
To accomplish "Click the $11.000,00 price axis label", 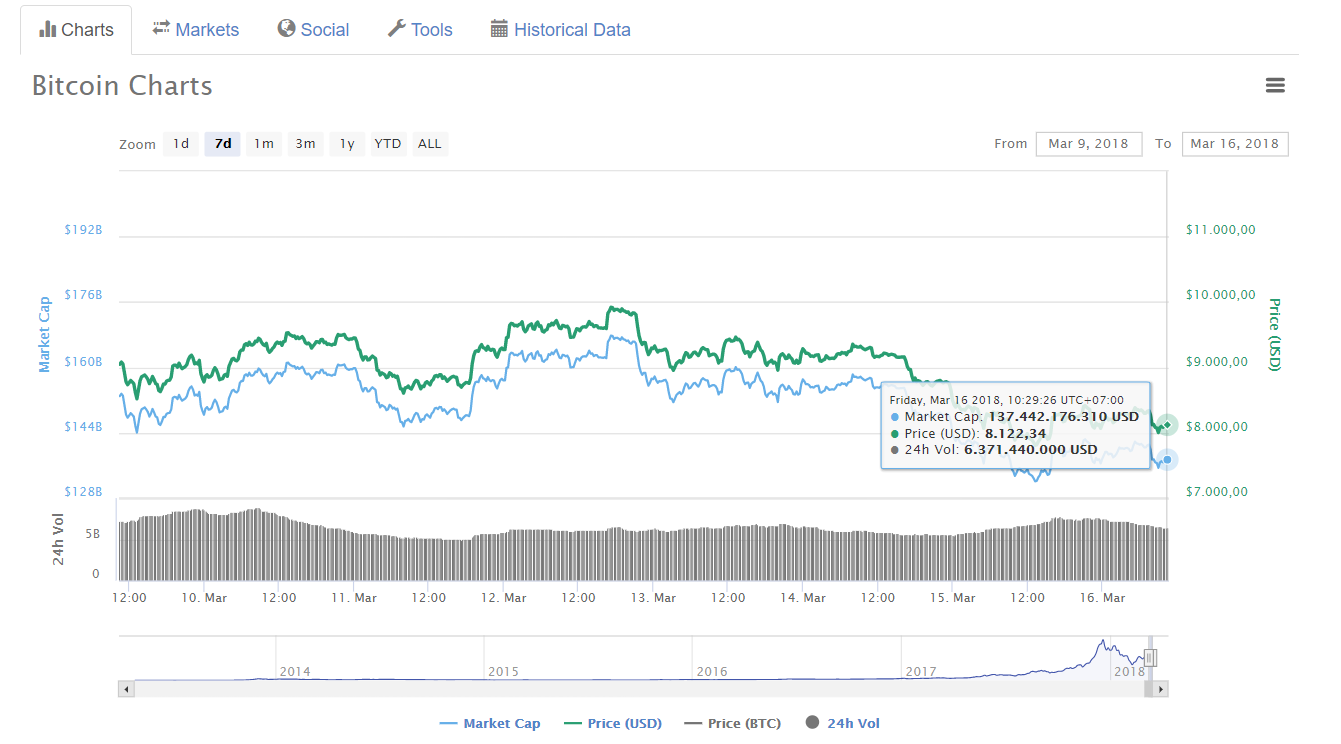I will click(x=1220, y=230).
